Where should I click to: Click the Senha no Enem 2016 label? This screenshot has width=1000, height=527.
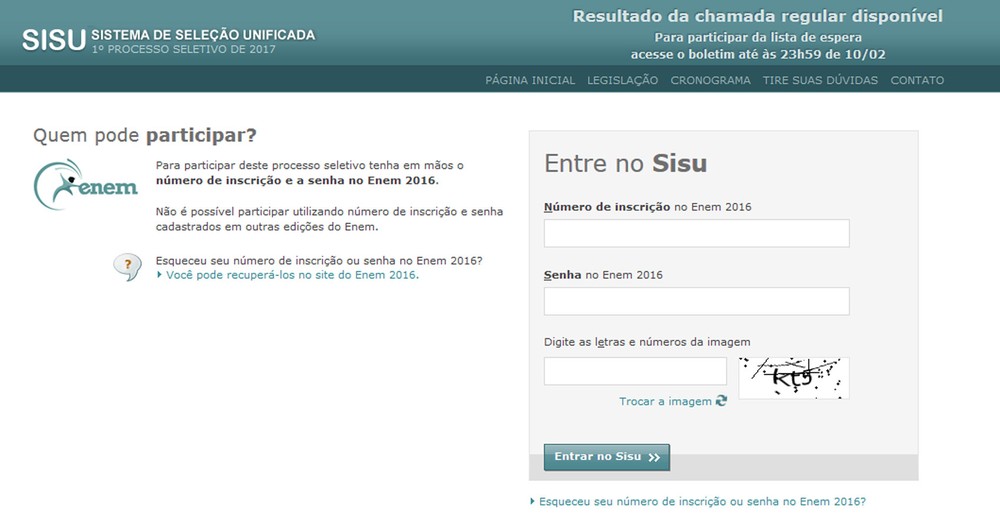point(603,275)
